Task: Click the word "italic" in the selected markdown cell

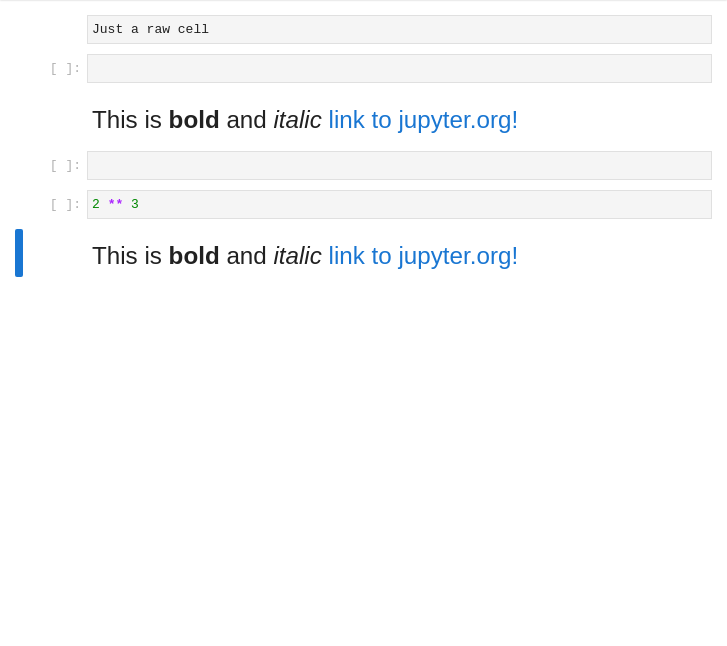Action: tap(297, 256)
